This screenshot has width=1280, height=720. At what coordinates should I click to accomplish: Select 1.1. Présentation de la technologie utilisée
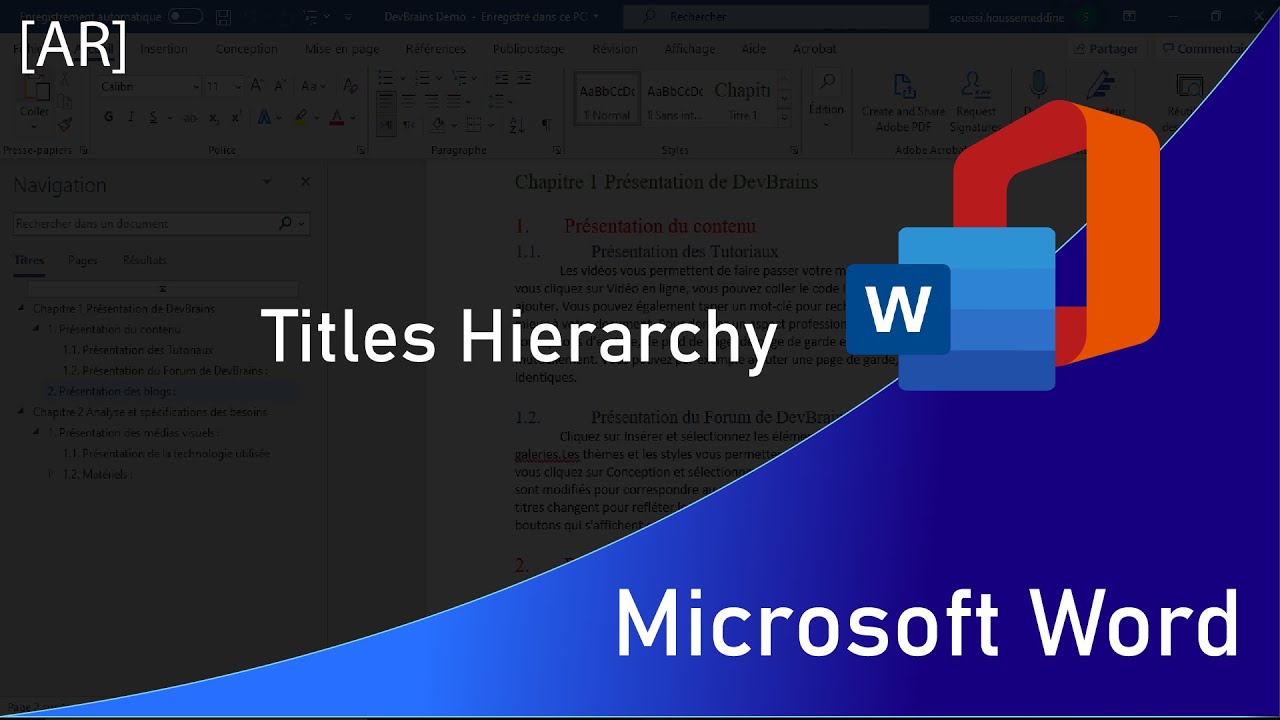tap(166, 453)
